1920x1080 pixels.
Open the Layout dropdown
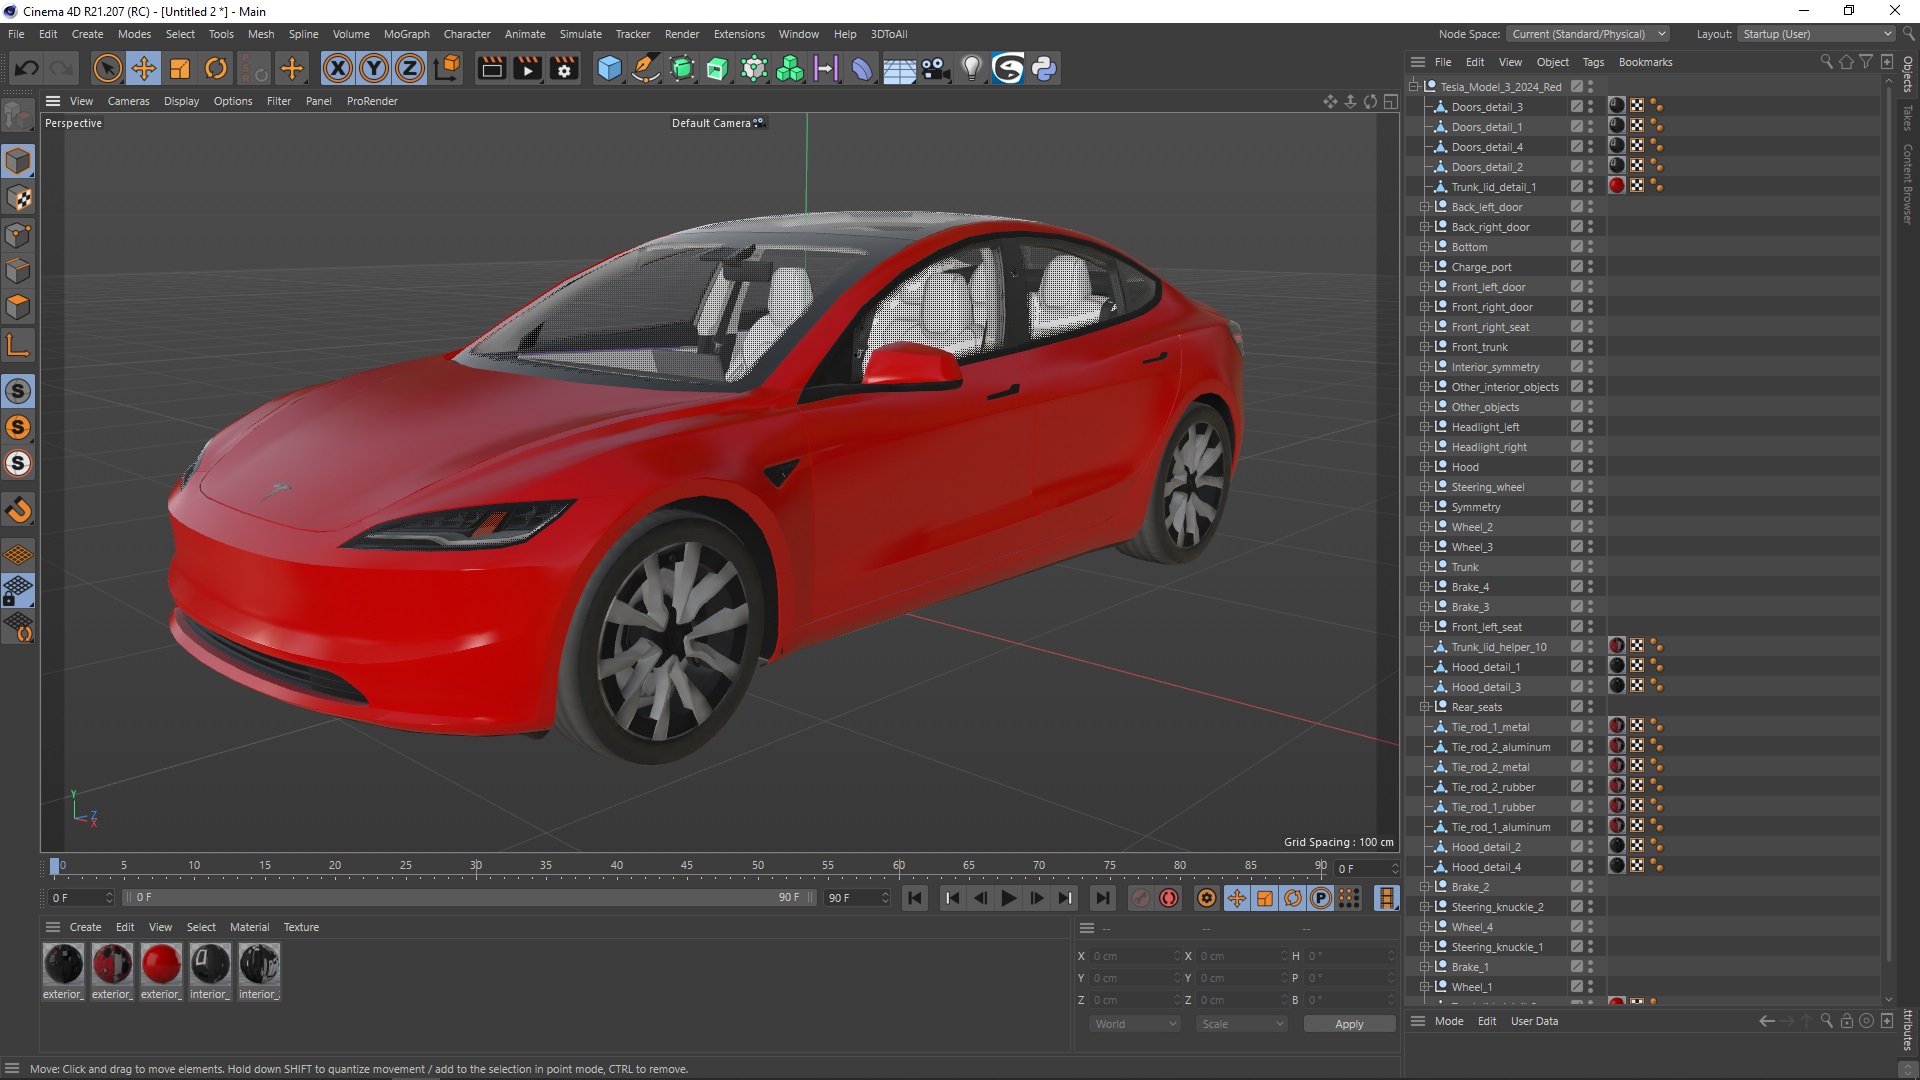tap(1817, 34)
